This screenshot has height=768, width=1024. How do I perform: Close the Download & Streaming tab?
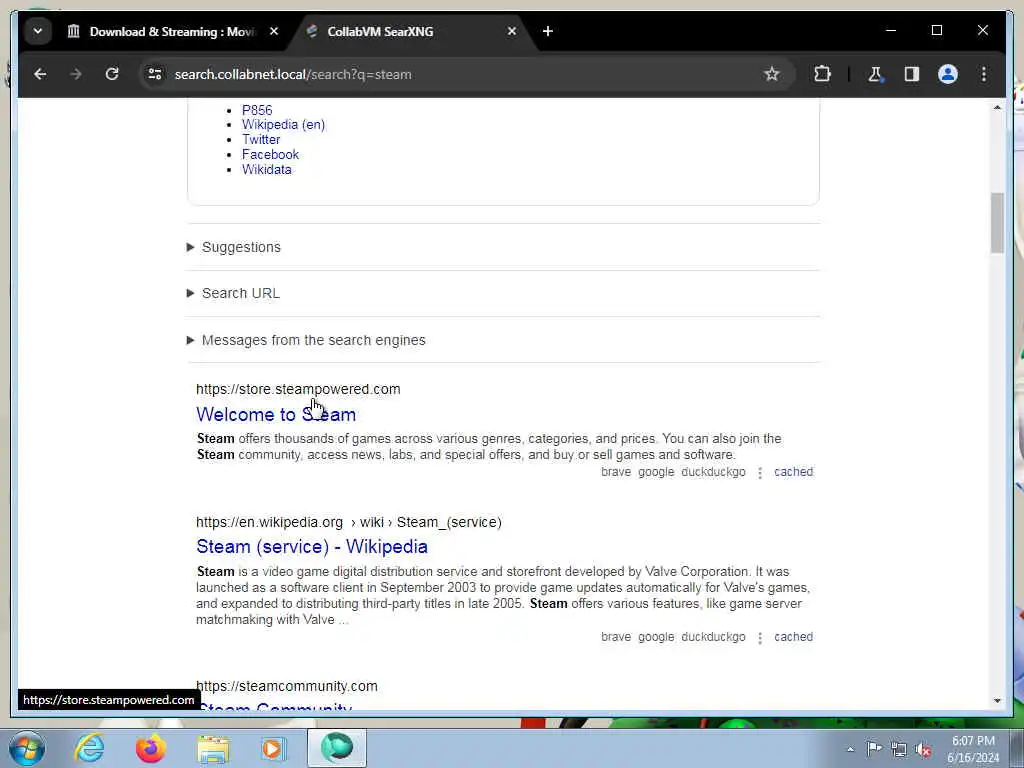click(x=274, y=31)
